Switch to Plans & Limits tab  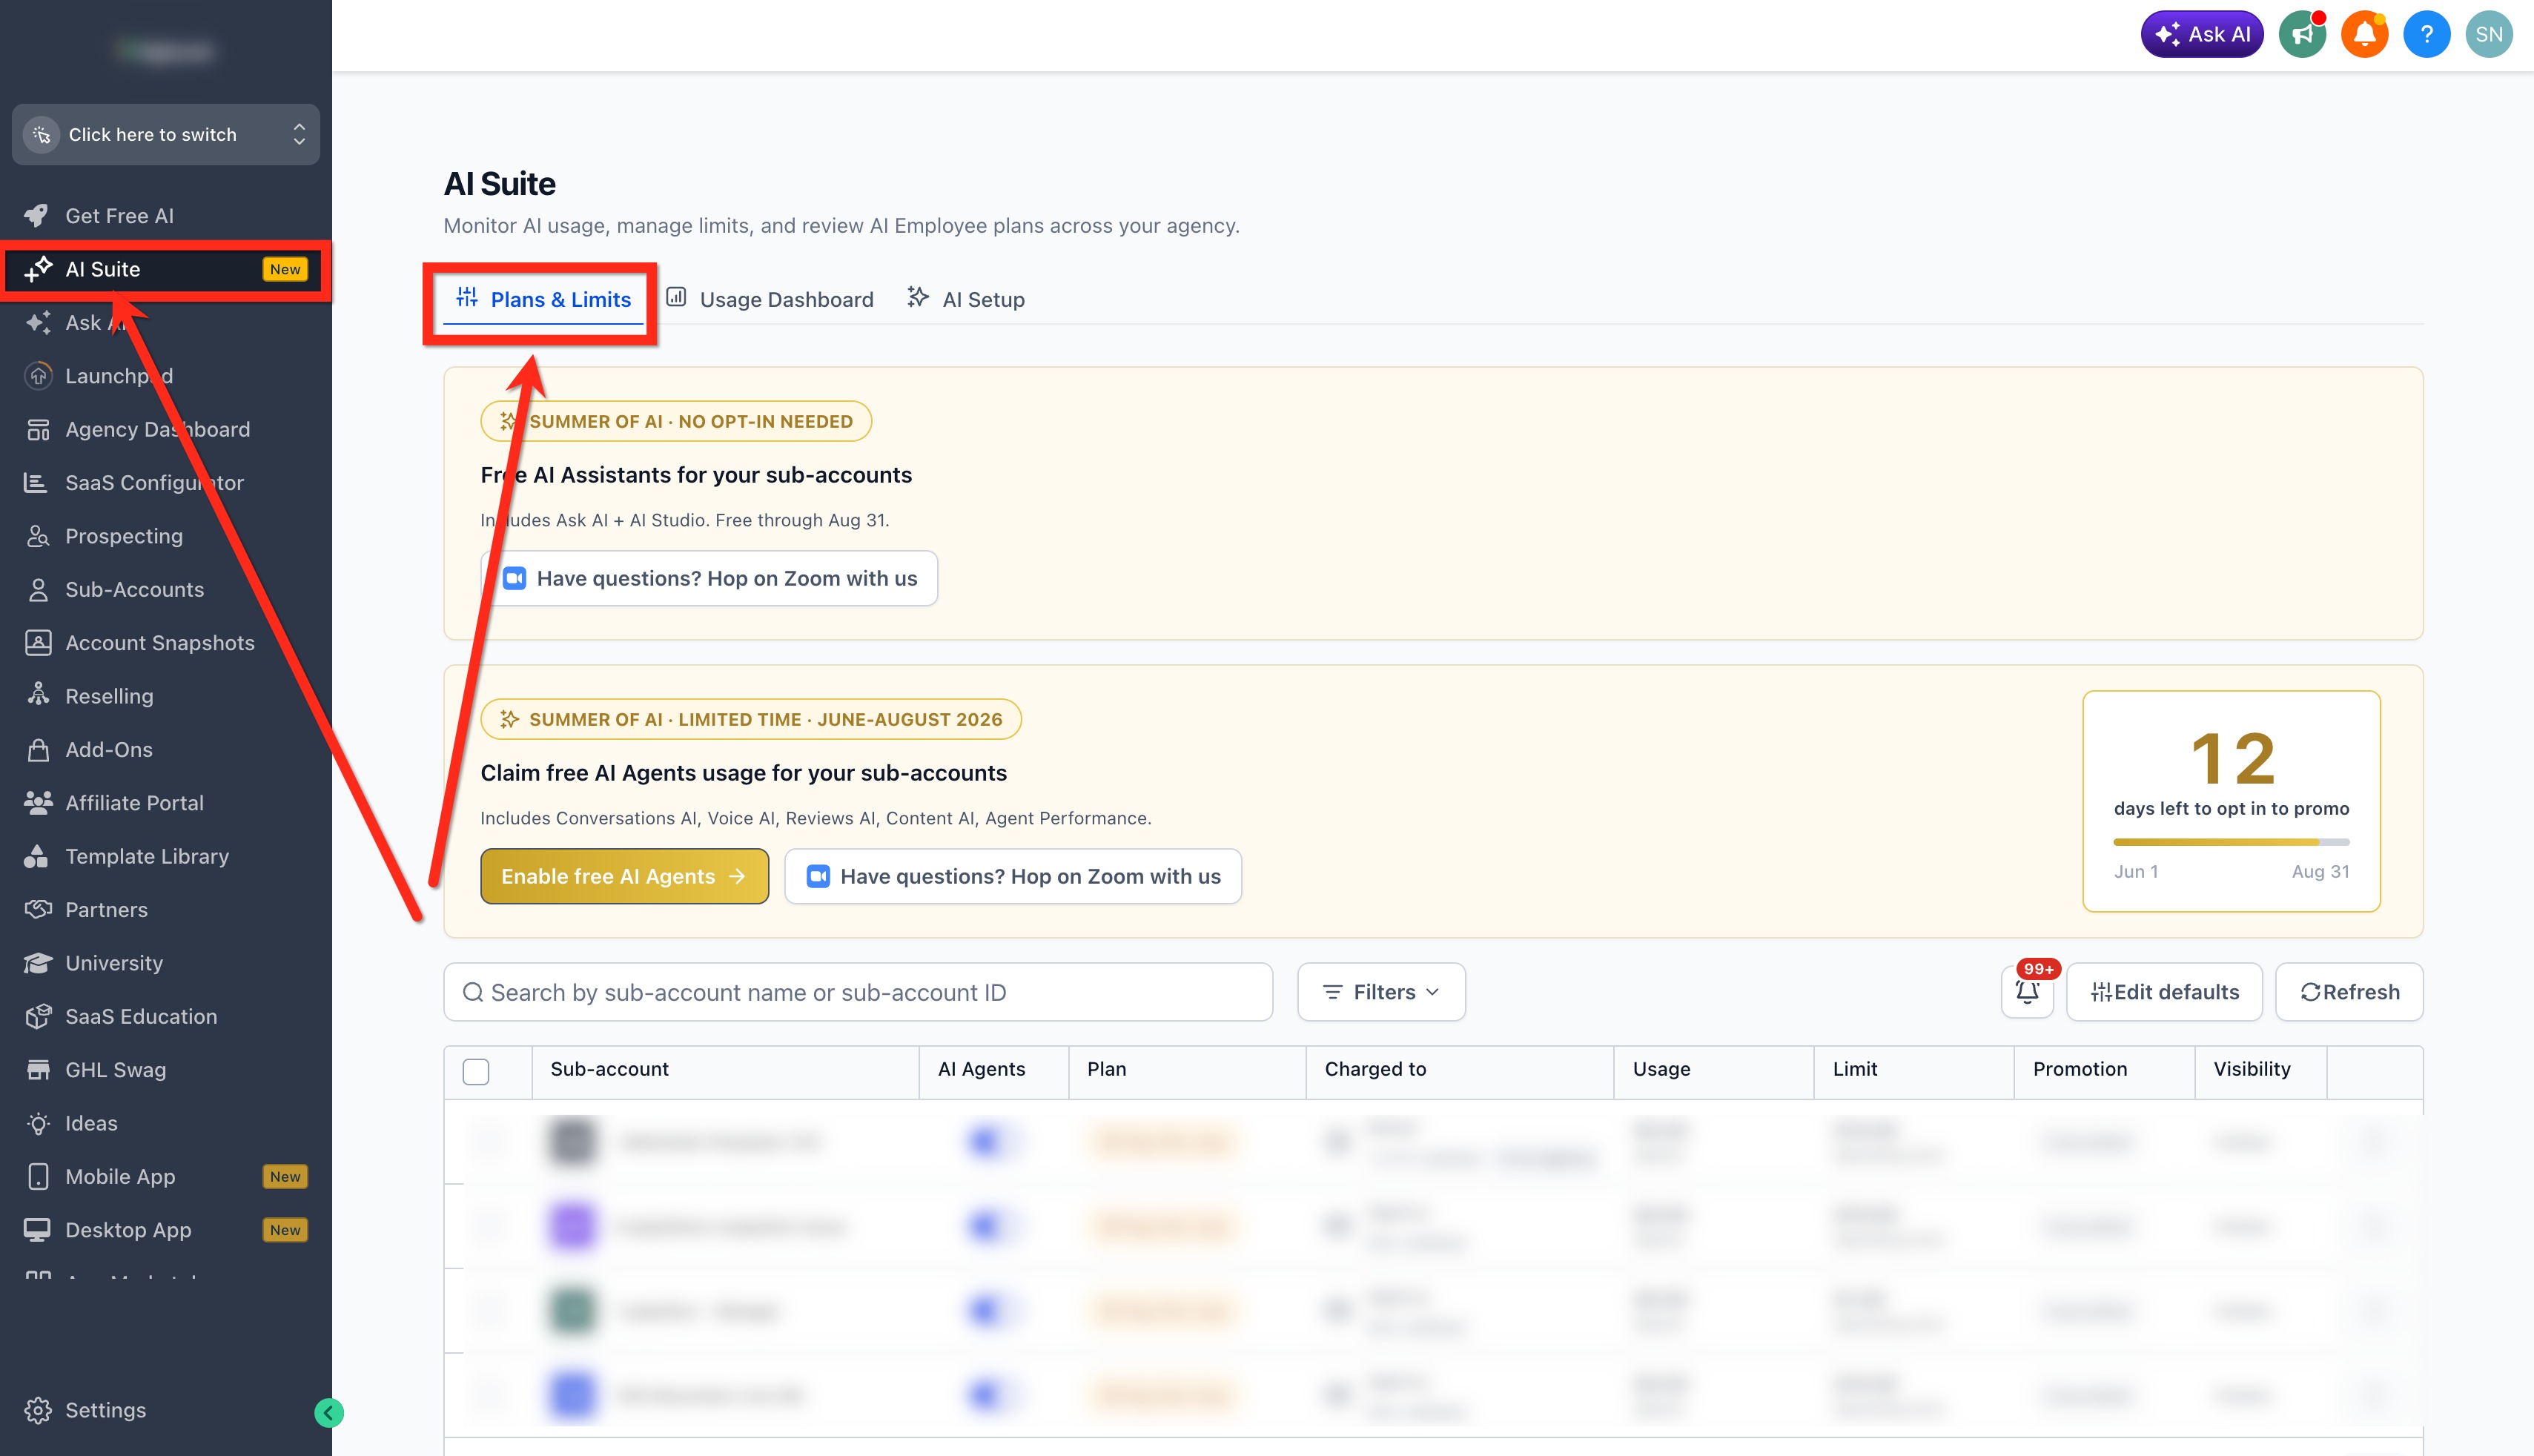point(544,300)
